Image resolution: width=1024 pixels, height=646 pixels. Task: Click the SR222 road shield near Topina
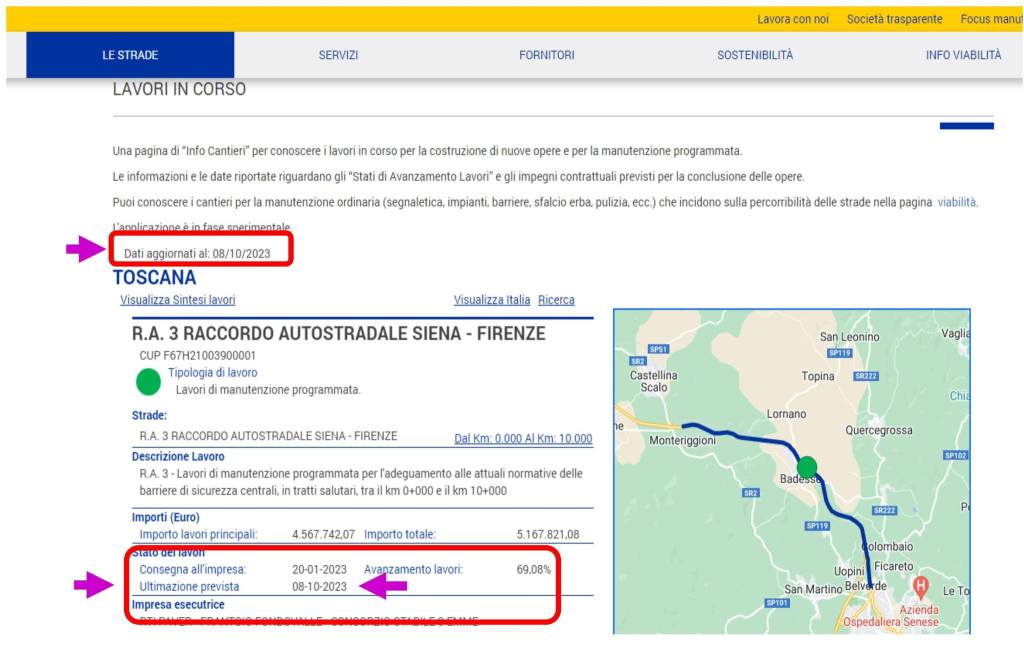pyautogui.click(x=865, y=376)
